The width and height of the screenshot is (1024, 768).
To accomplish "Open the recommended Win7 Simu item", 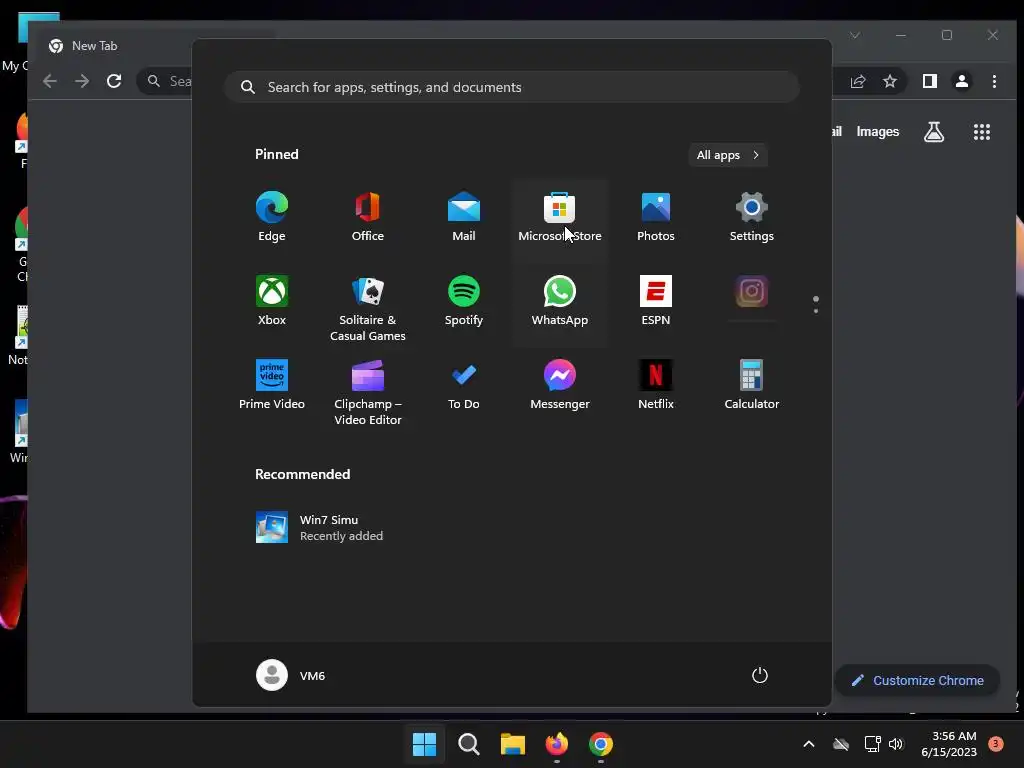I will click(320, 527).
